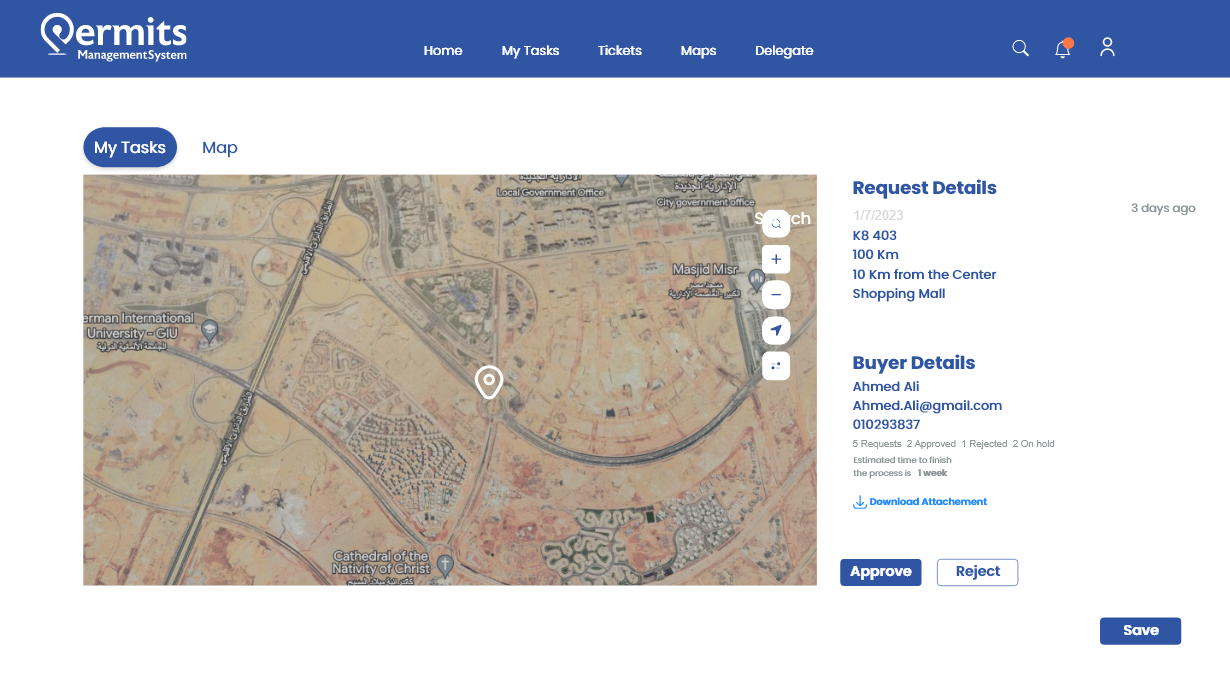Open the notifications bell
1230x681 pixels.
click(x=1063, y=49)
